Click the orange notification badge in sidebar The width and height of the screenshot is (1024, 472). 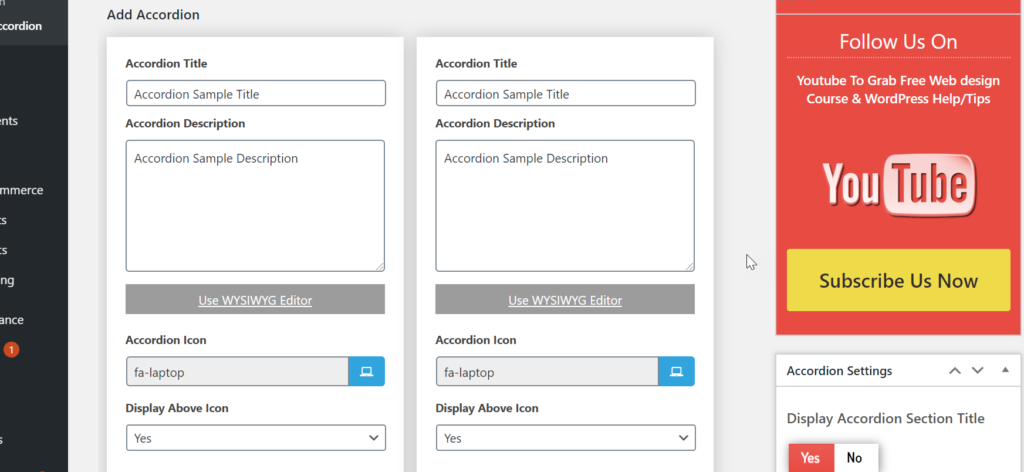coord(11,350)
